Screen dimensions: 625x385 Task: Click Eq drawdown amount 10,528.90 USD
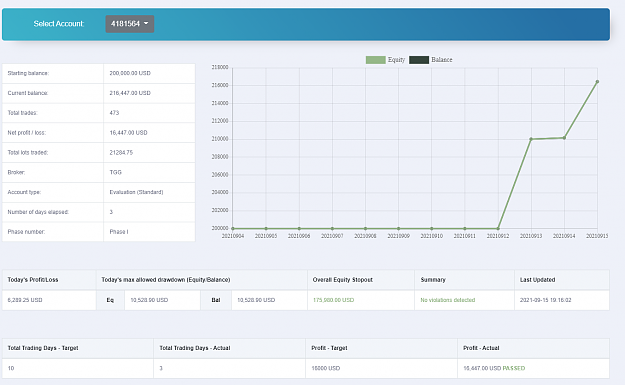[x=149, y=300]
